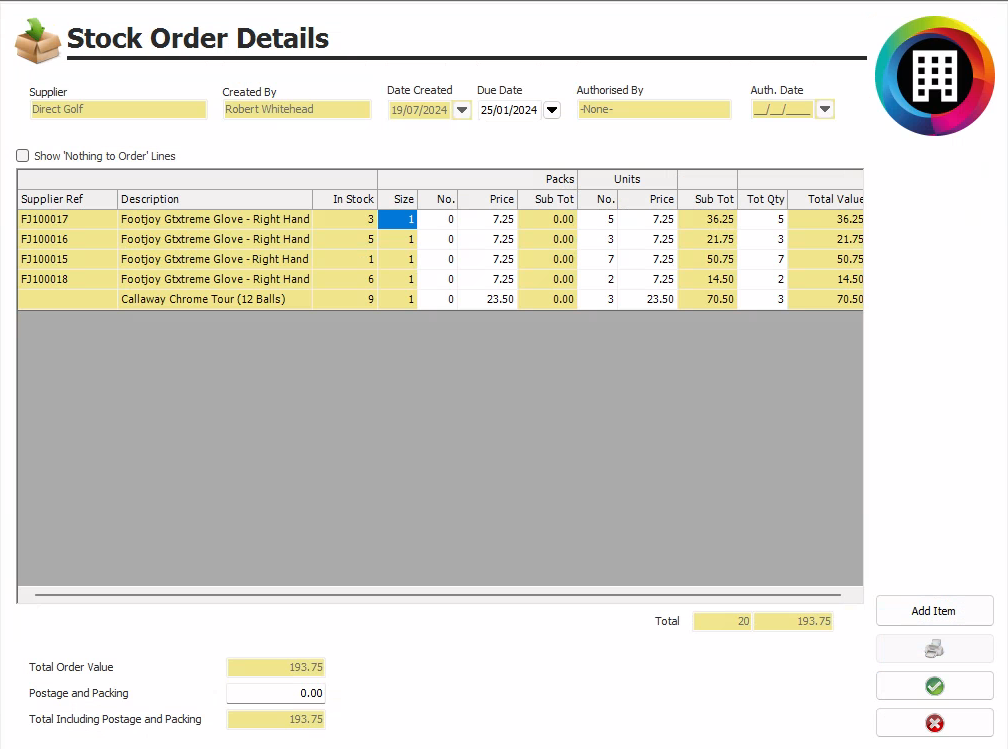Screen dimensions: 1008x749
Task: Click the Total Value column header
Action: pos(826,199)
